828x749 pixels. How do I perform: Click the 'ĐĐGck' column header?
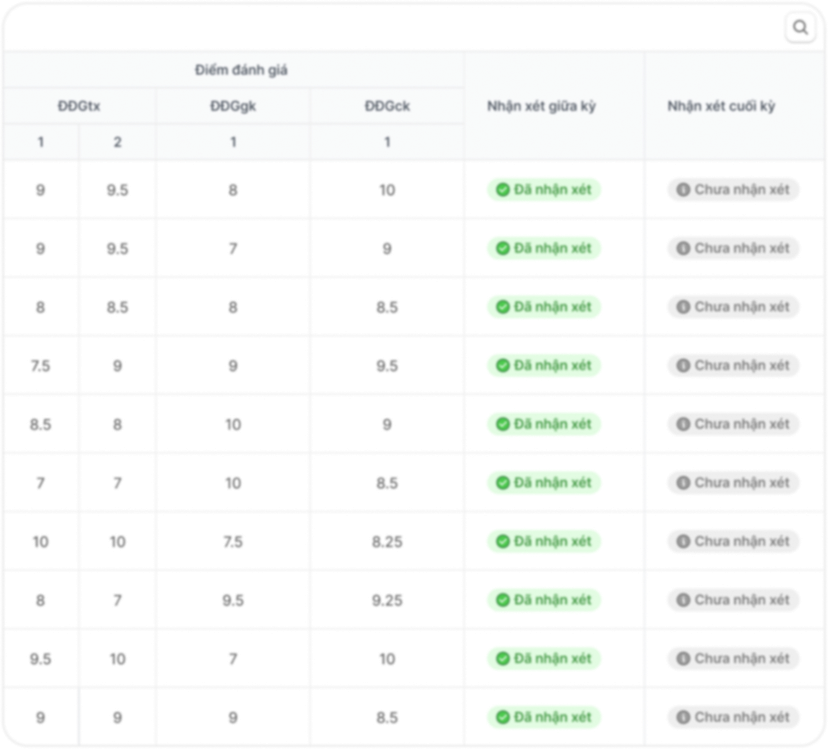pos(387,106)
